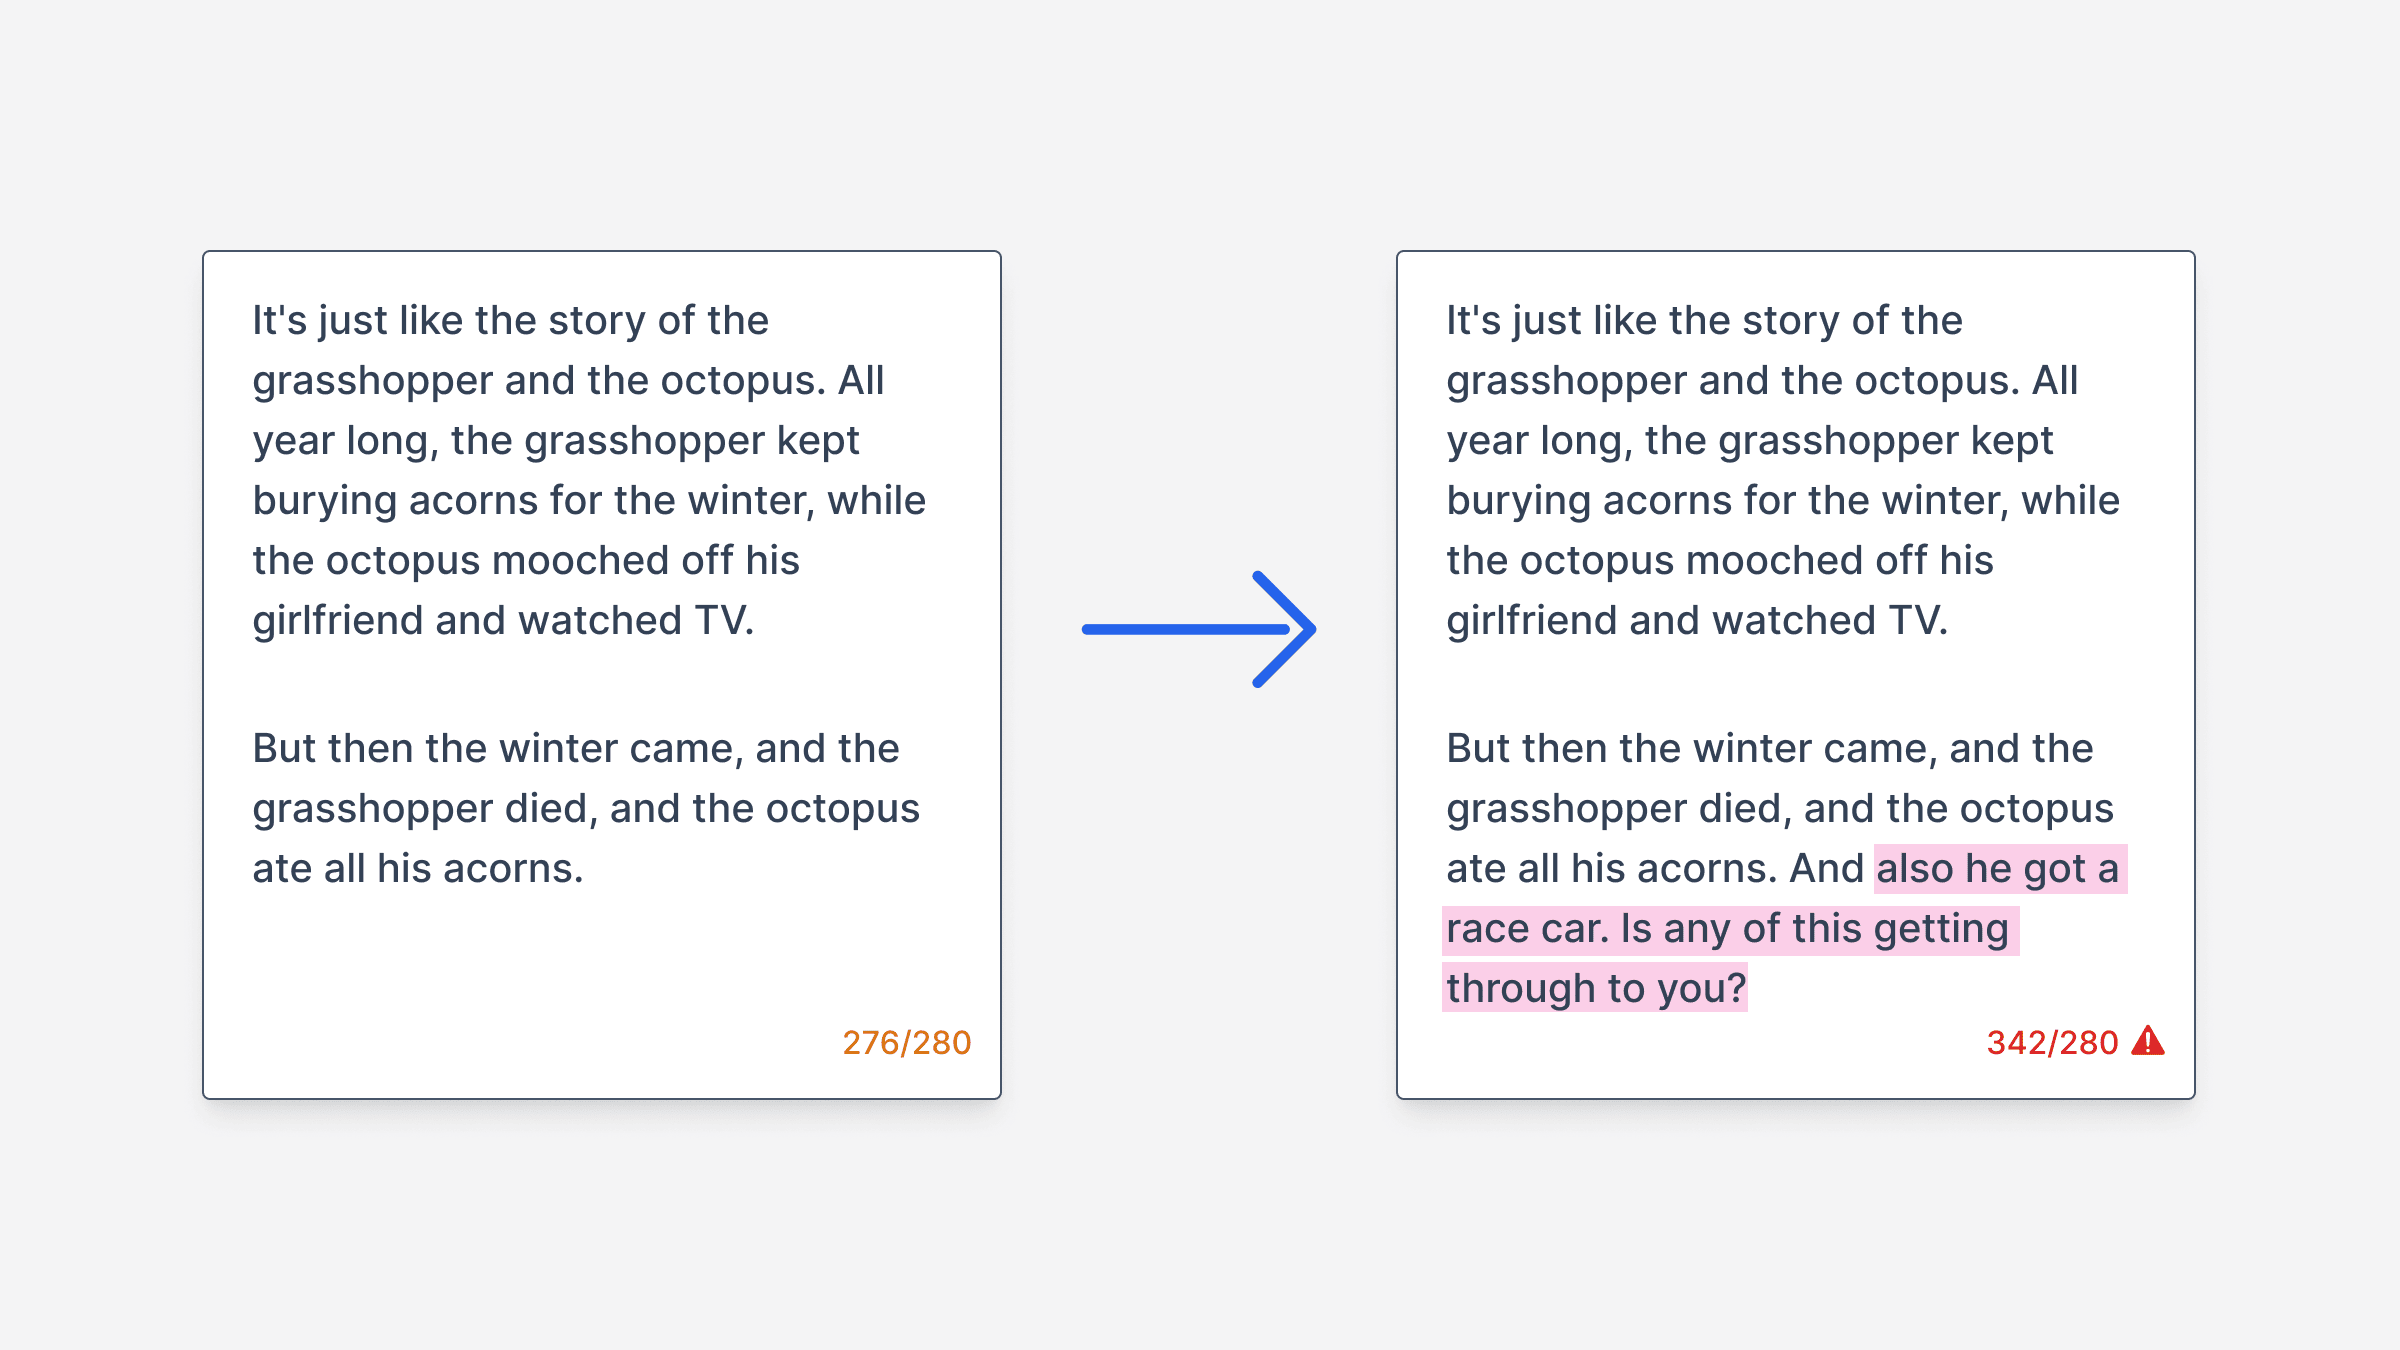Click highlighted "through to you?" text
The image size is (2400, 1350).
(x=1596, y=989)
